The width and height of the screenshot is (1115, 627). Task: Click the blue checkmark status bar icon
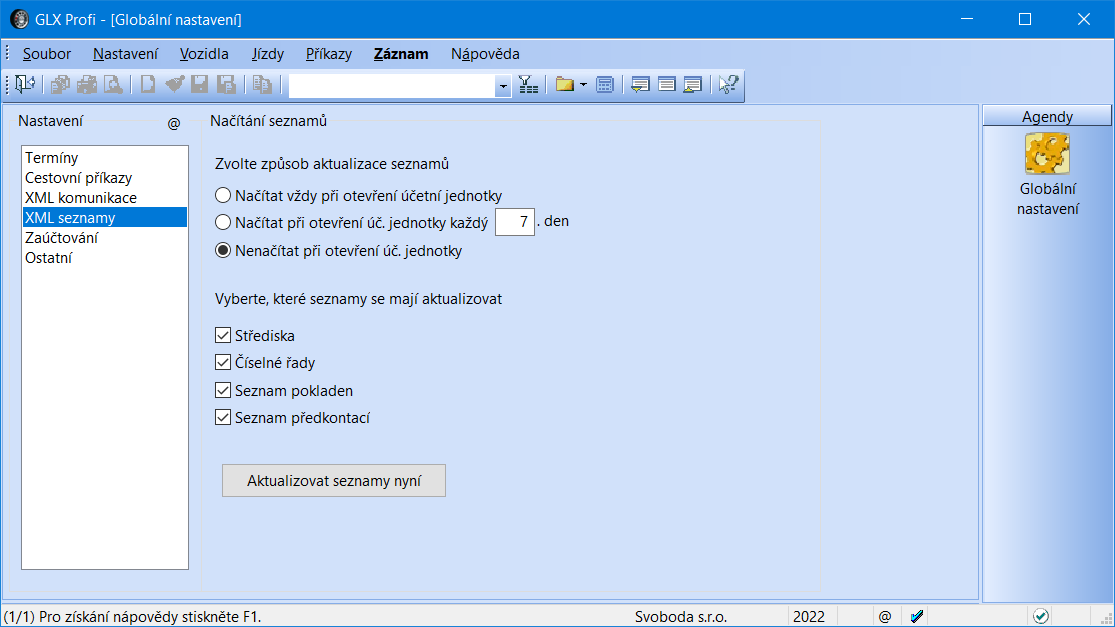[917, 616]
